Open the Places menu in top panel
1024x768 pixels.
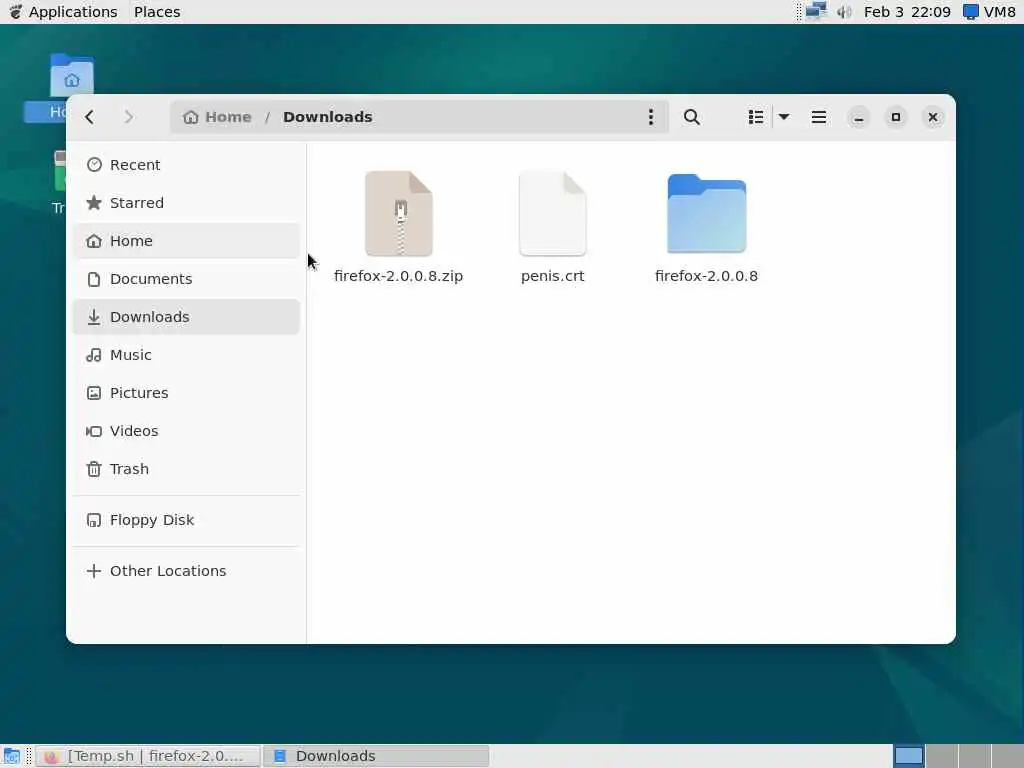click(x=157, y=12)
